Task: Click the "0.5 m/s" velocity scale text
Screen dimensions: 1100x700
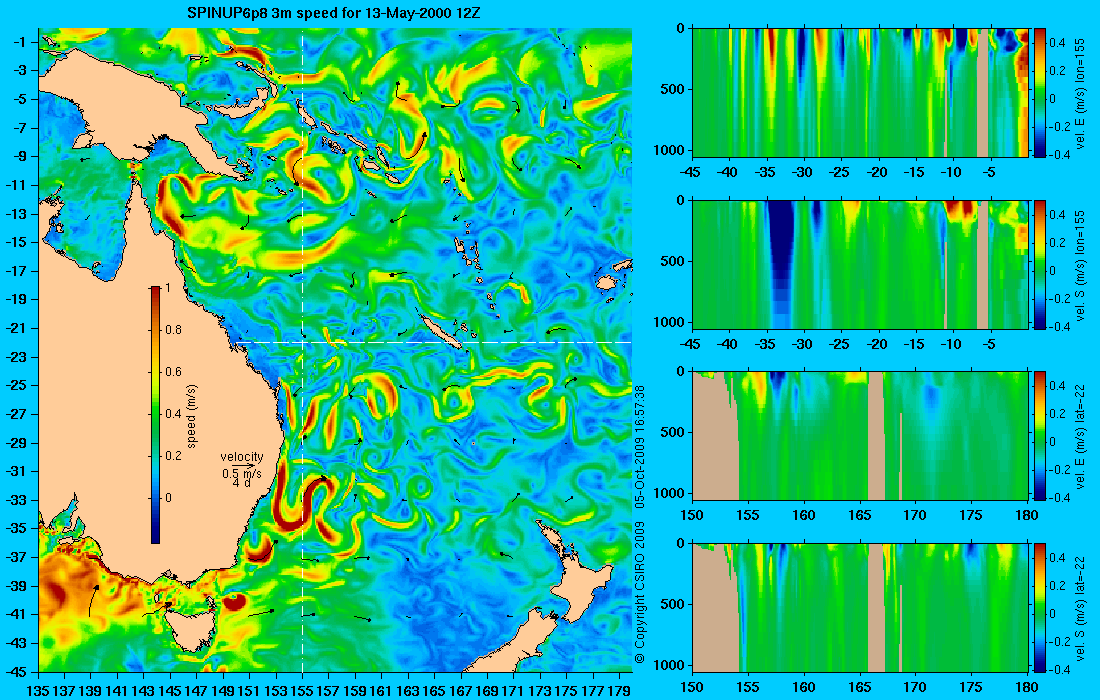Action: 241,473
